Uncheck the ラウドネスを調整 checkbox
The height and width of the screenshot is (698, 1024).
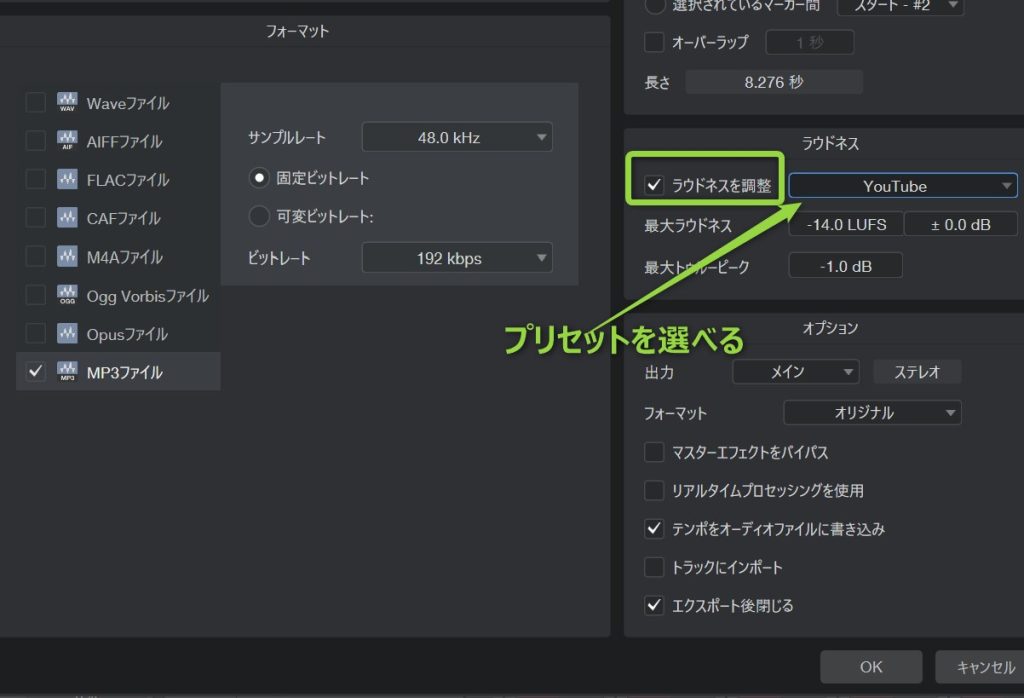[x=655, y=186]
